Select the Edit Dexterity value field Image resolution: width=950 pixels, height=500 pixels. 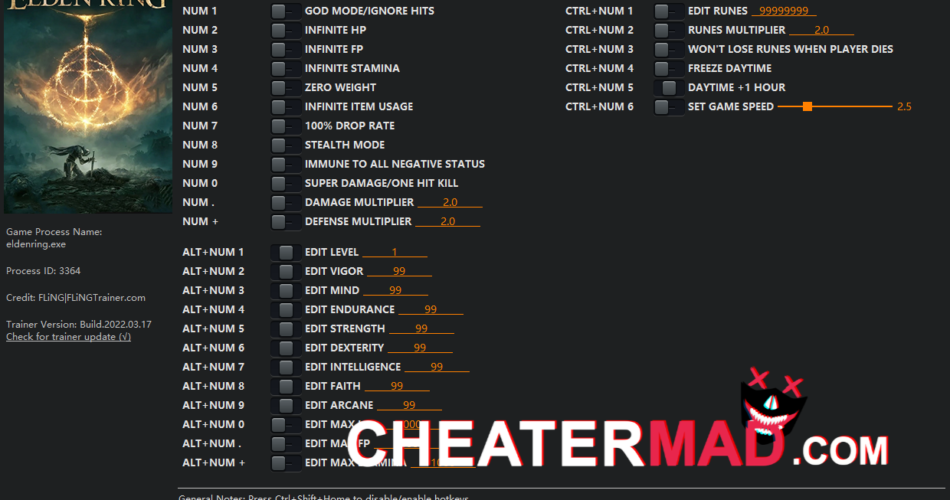pos(420,348)
